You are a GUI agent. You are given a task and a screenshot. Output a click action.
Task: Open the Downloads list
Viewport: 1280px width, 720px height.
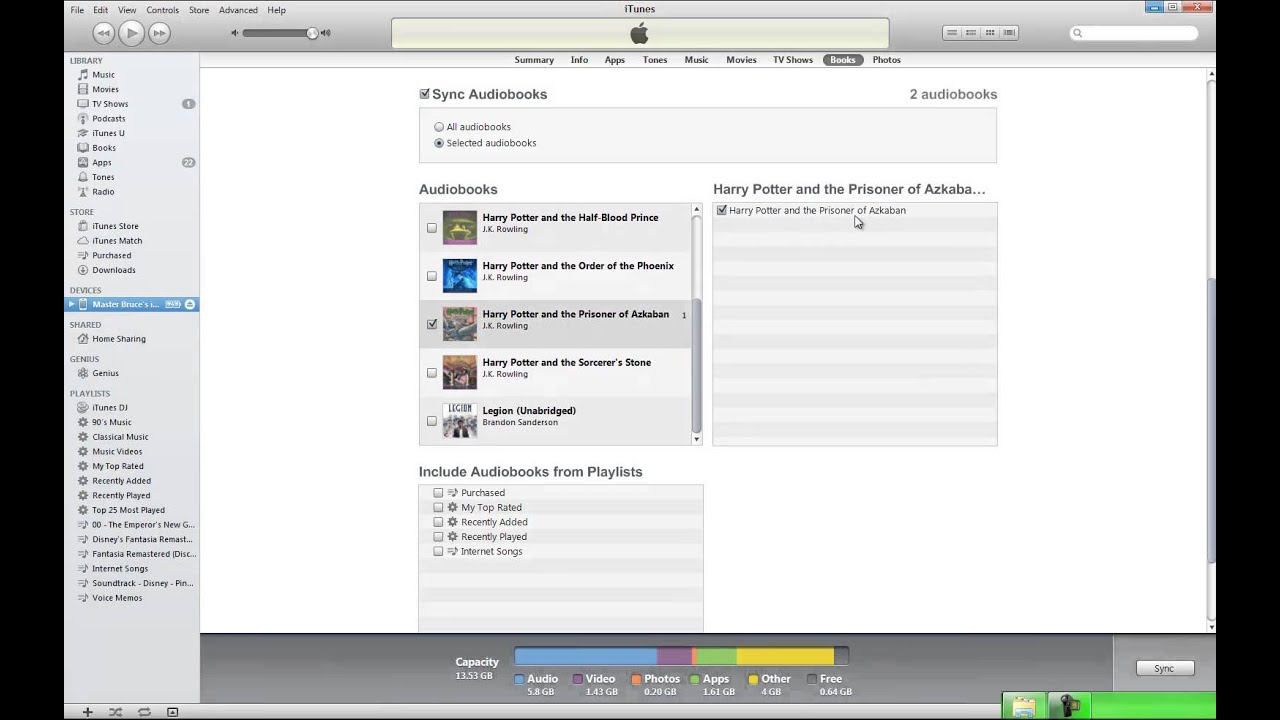coord(113,270)
